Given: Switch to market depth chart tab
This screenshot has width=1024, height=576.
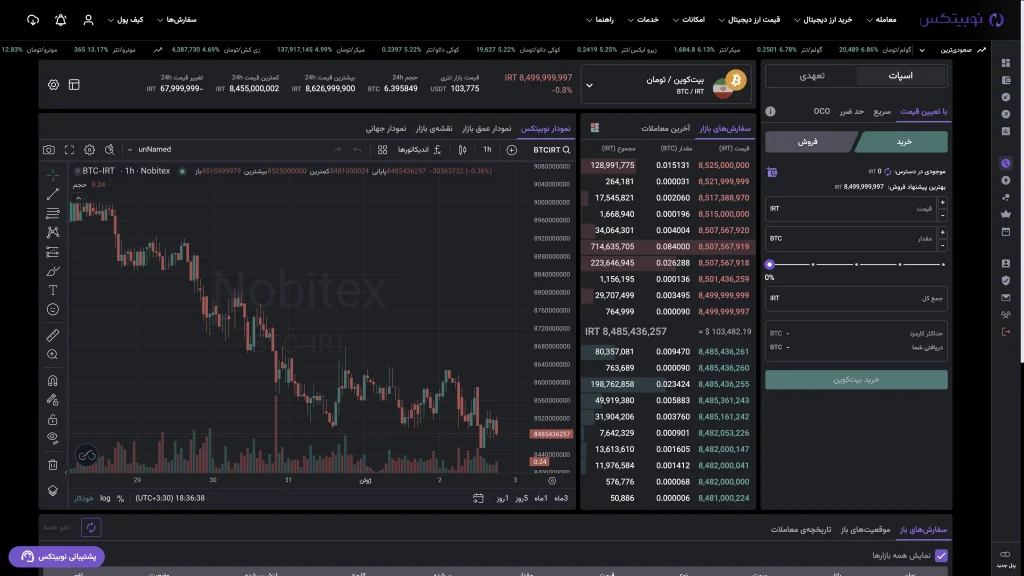Looking at the screenshot, I should point(487,129).
